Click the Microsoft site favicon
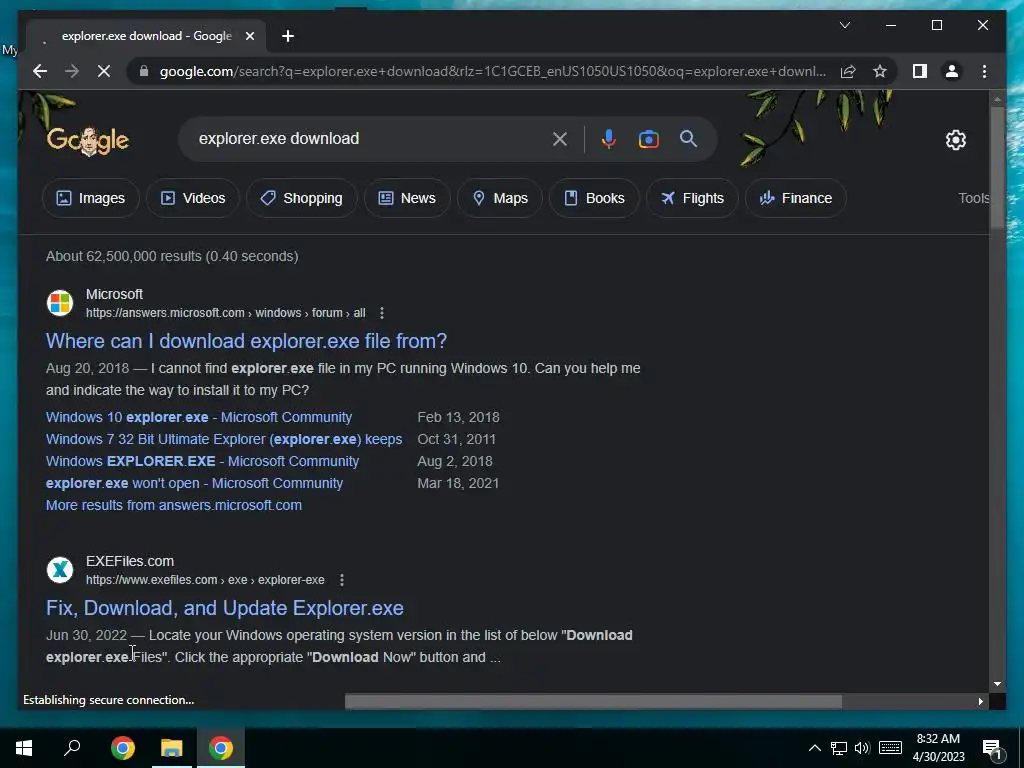 click(x=60, y=303)
